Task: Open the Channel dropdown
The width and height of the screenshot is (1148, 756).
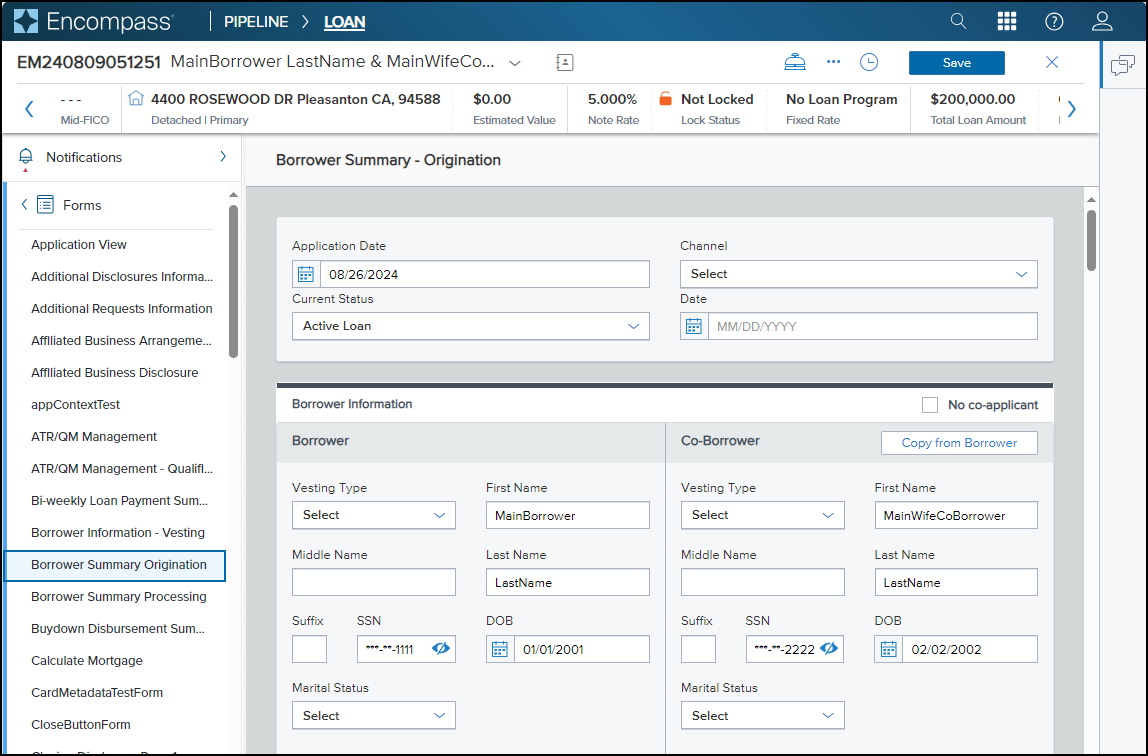Action: (859, 274)
